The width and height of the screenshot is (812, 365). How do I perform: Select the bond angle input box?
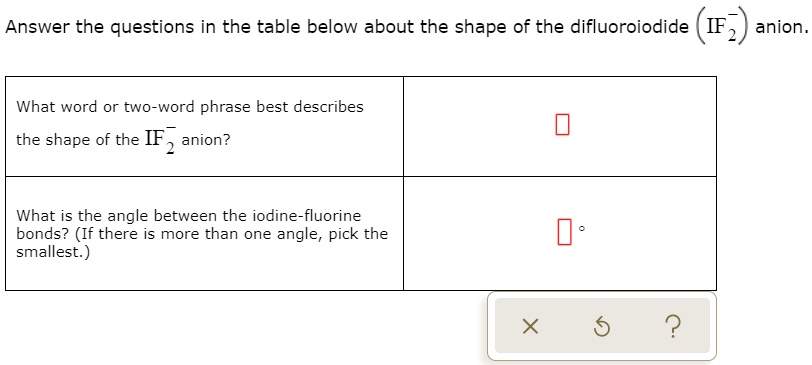564,232
